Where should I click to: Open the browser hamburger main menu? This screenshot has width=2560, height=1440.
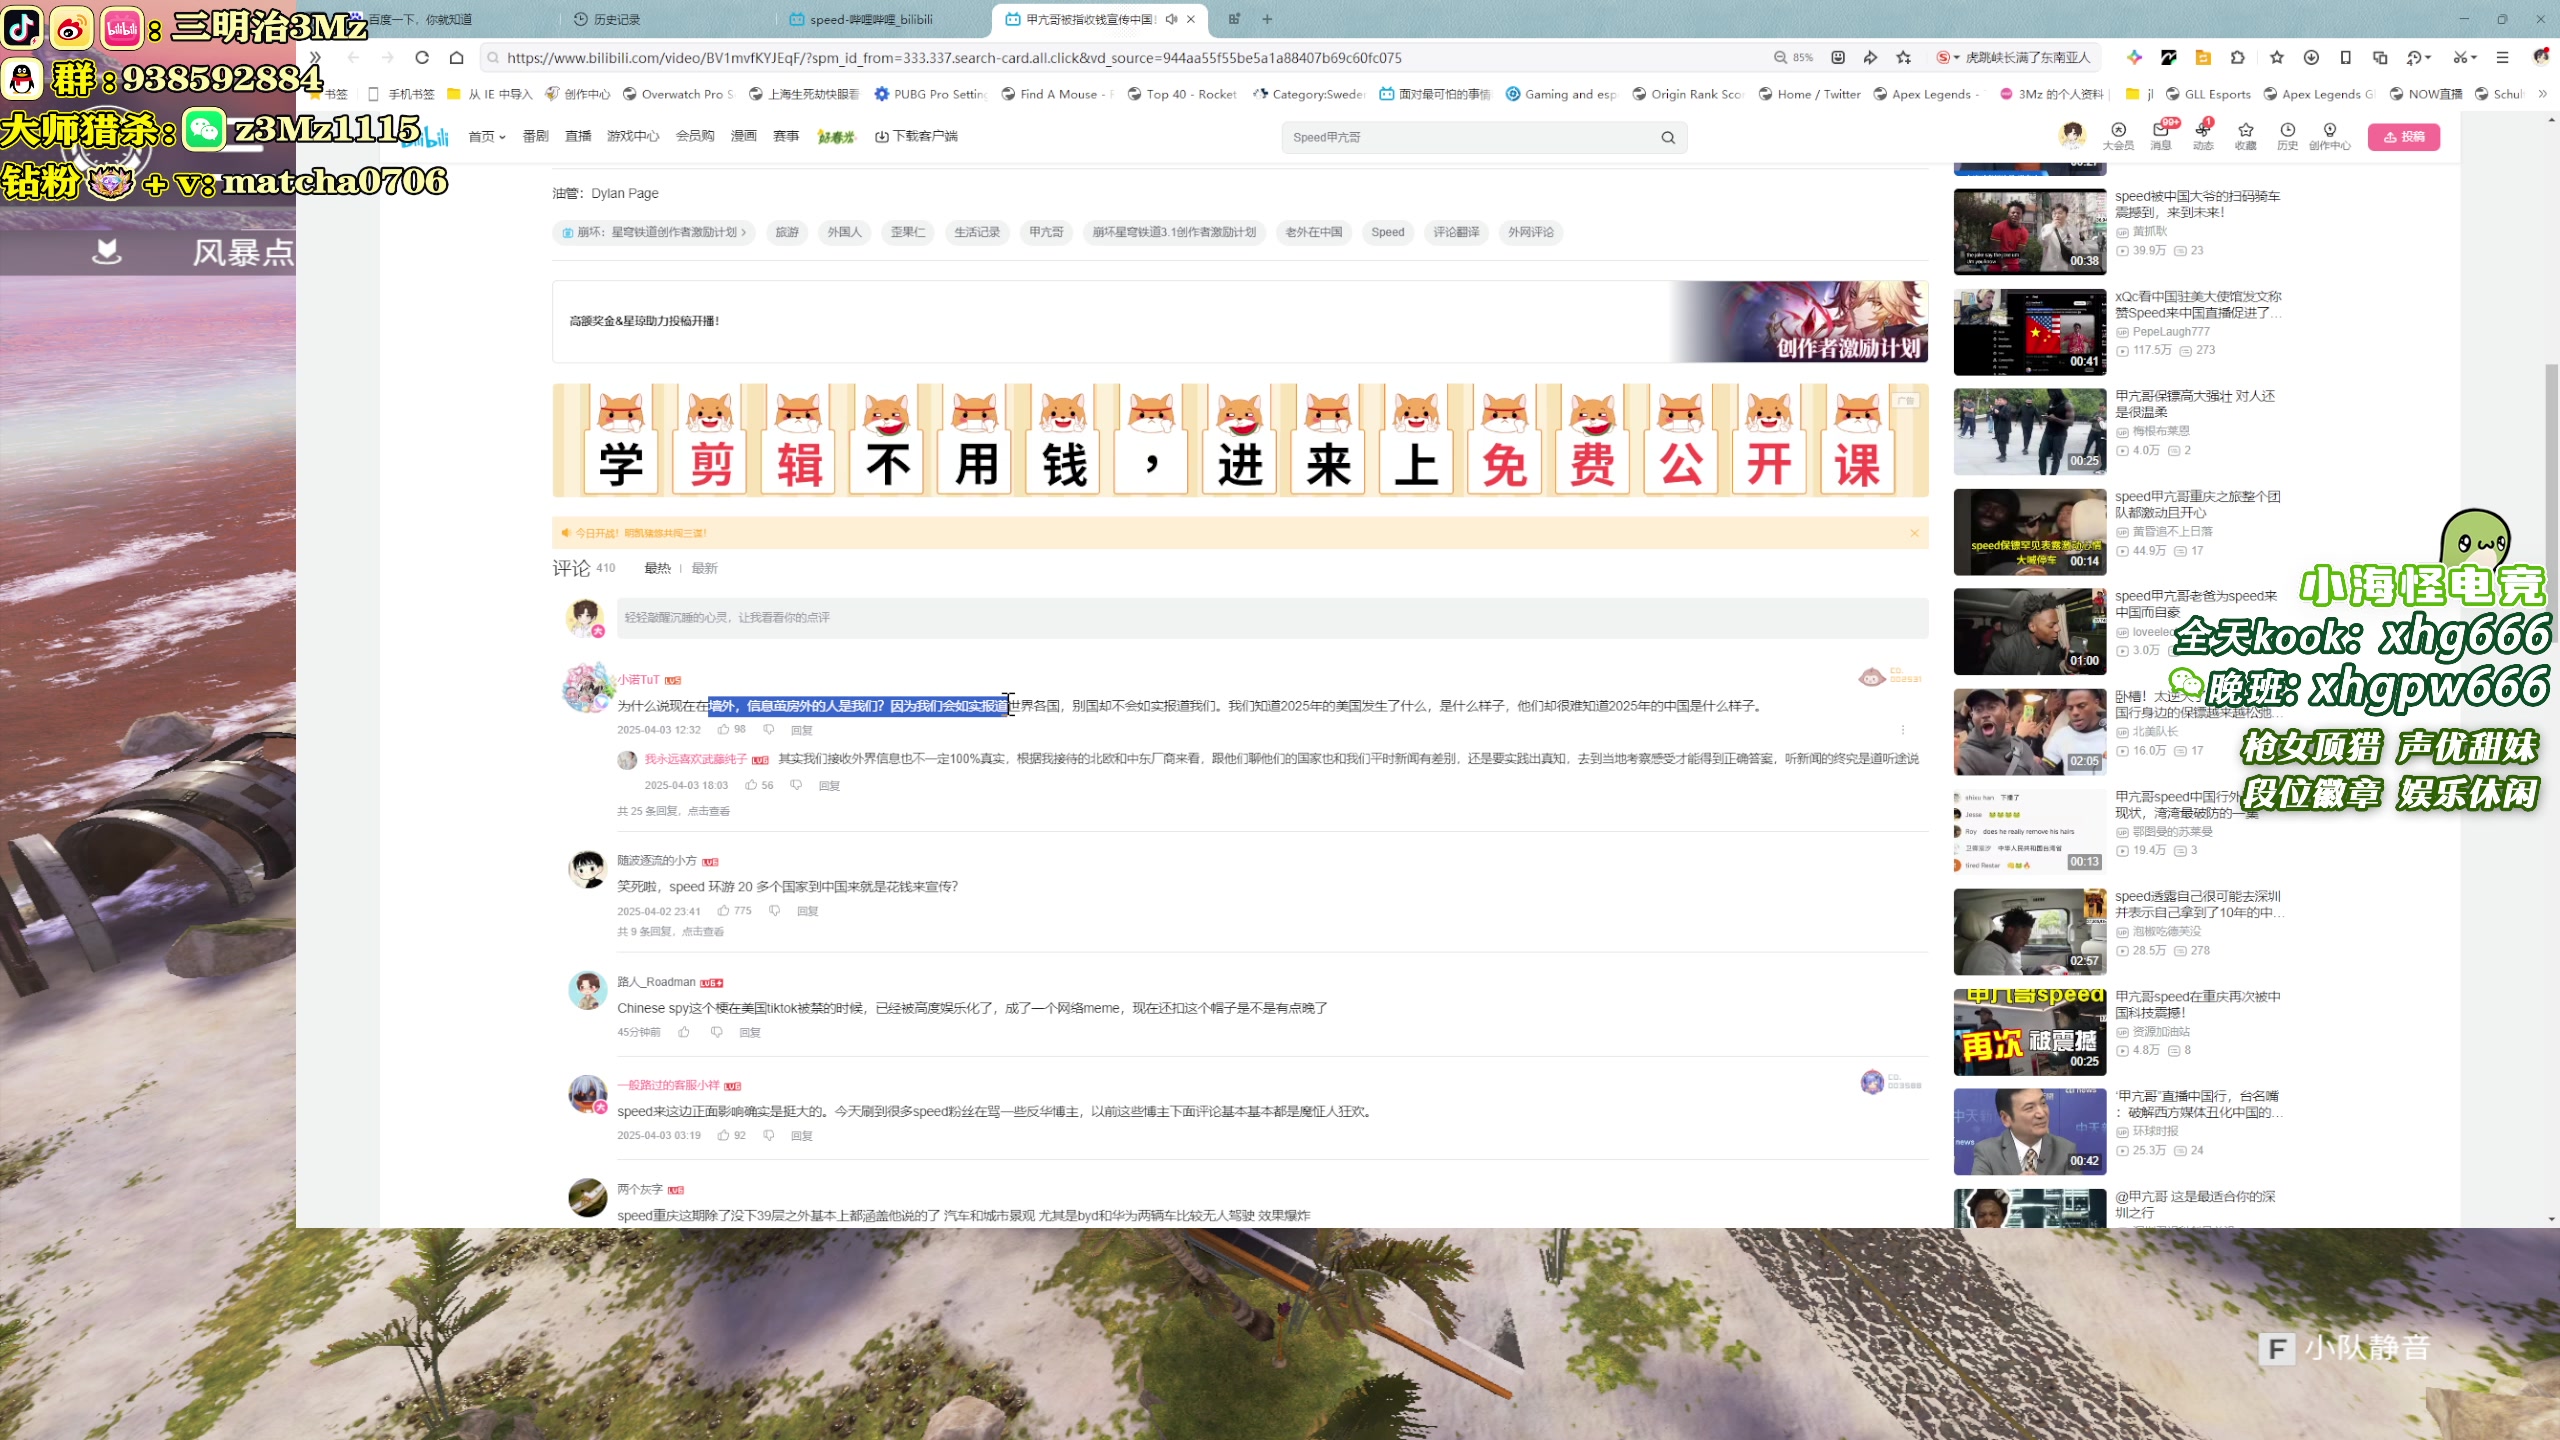click(x=2503, y=58)
